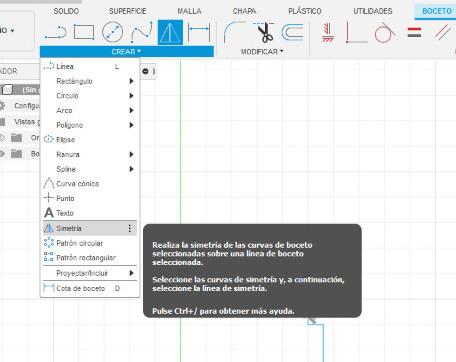Image resolution: width=456 pixels, height=362 pixels.
Task: Choose Punto menu item
Action: 90,198
